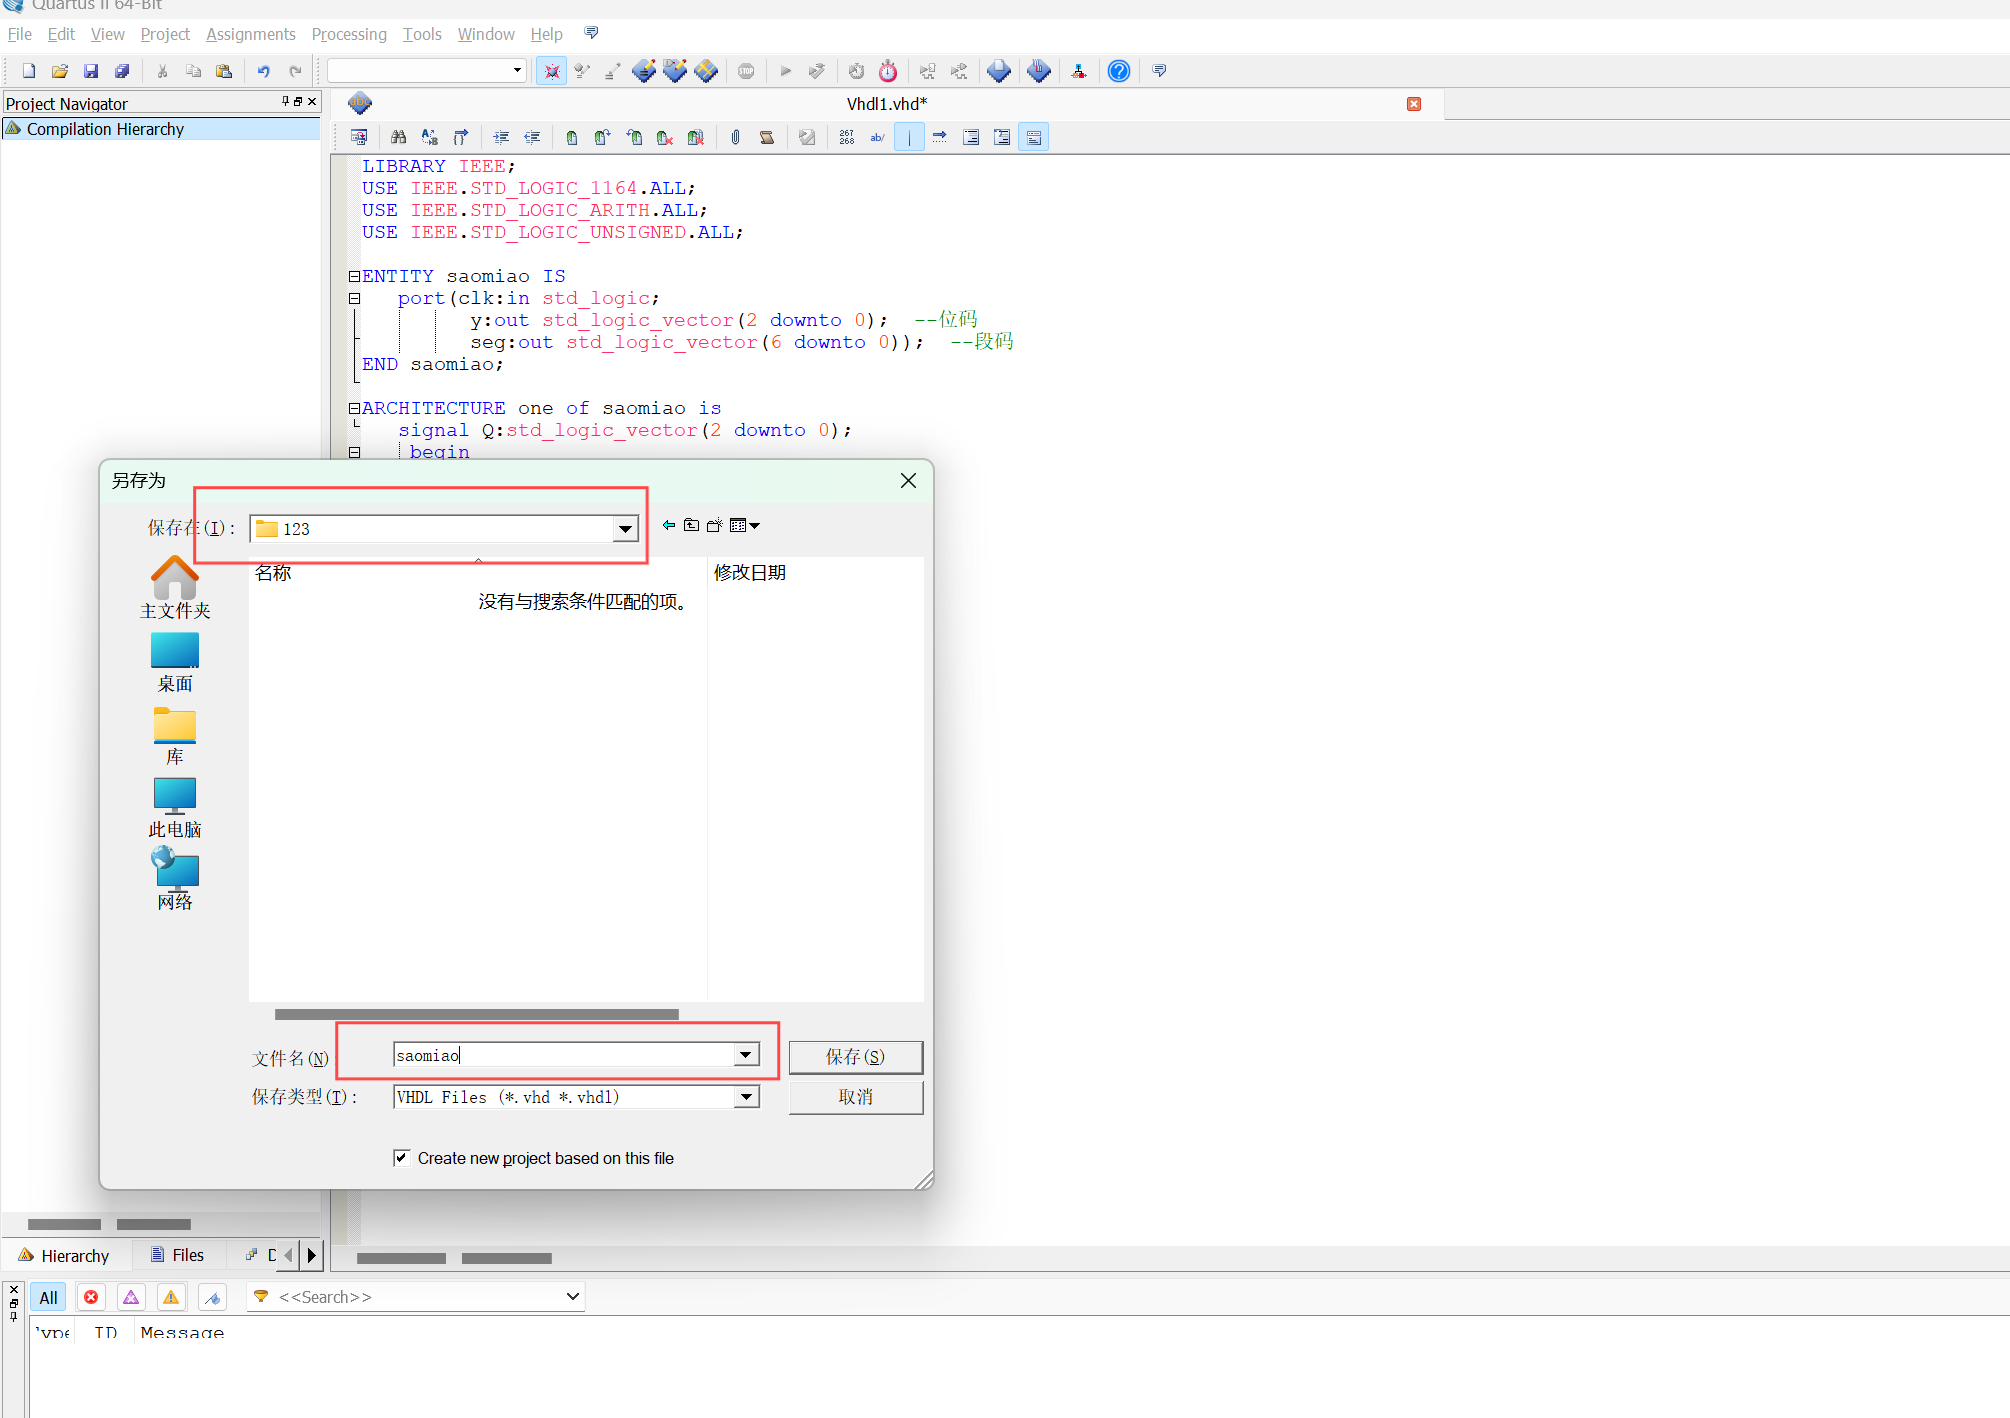Click the Open file toolbar icon
The width and height of the screenshot is (2010, 1418).
point(60,71)
